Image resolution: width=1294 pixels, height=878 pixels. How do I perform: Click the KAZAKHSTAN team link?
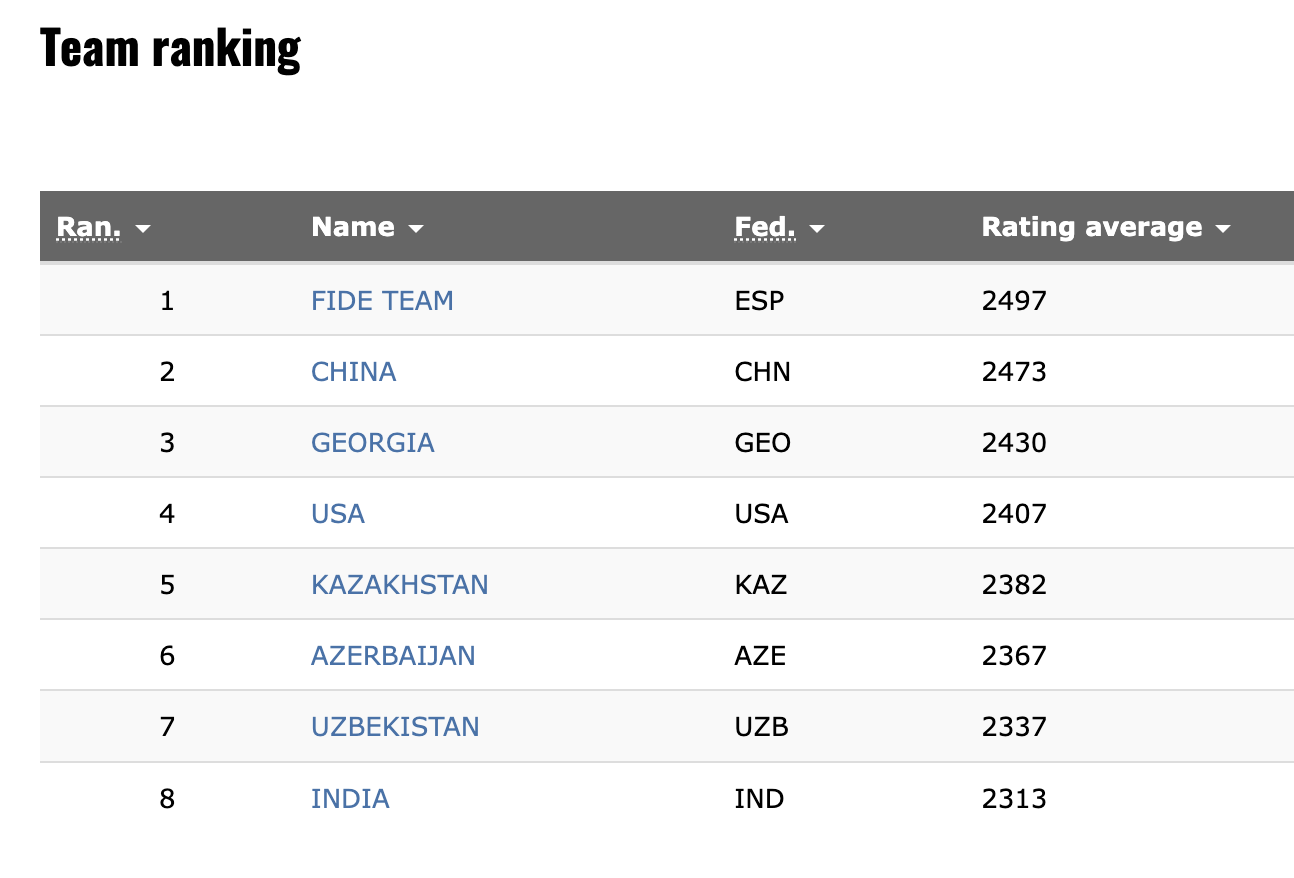pyautogui.click(x=399, y=585)
